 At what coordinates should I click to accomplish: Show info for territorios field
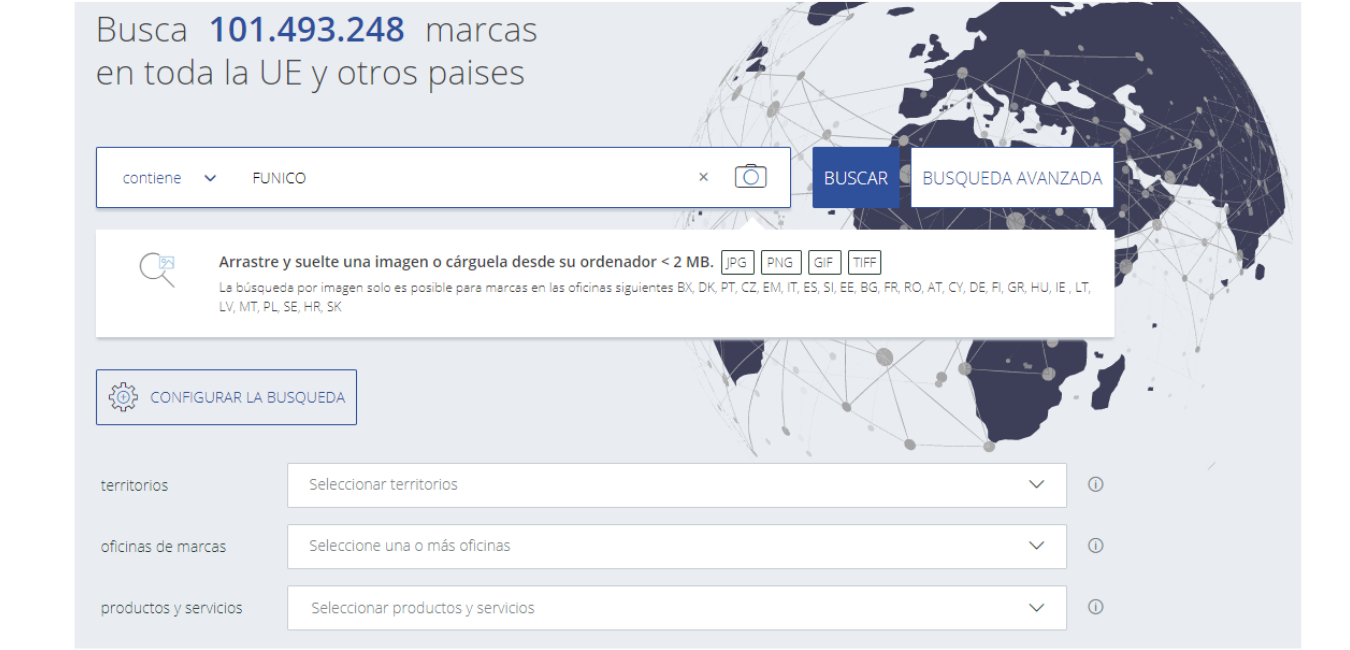(x=1095, y=484)
